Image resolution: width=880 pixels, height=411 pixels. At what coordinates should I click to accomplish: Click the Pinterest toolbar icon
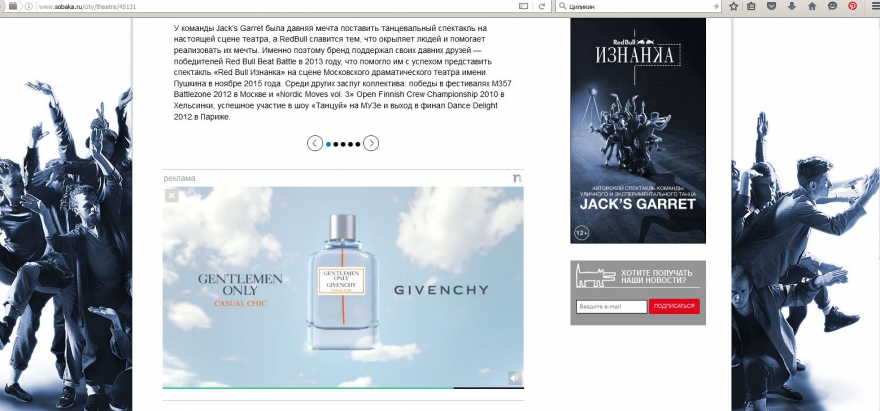click(x=851, y=6)
